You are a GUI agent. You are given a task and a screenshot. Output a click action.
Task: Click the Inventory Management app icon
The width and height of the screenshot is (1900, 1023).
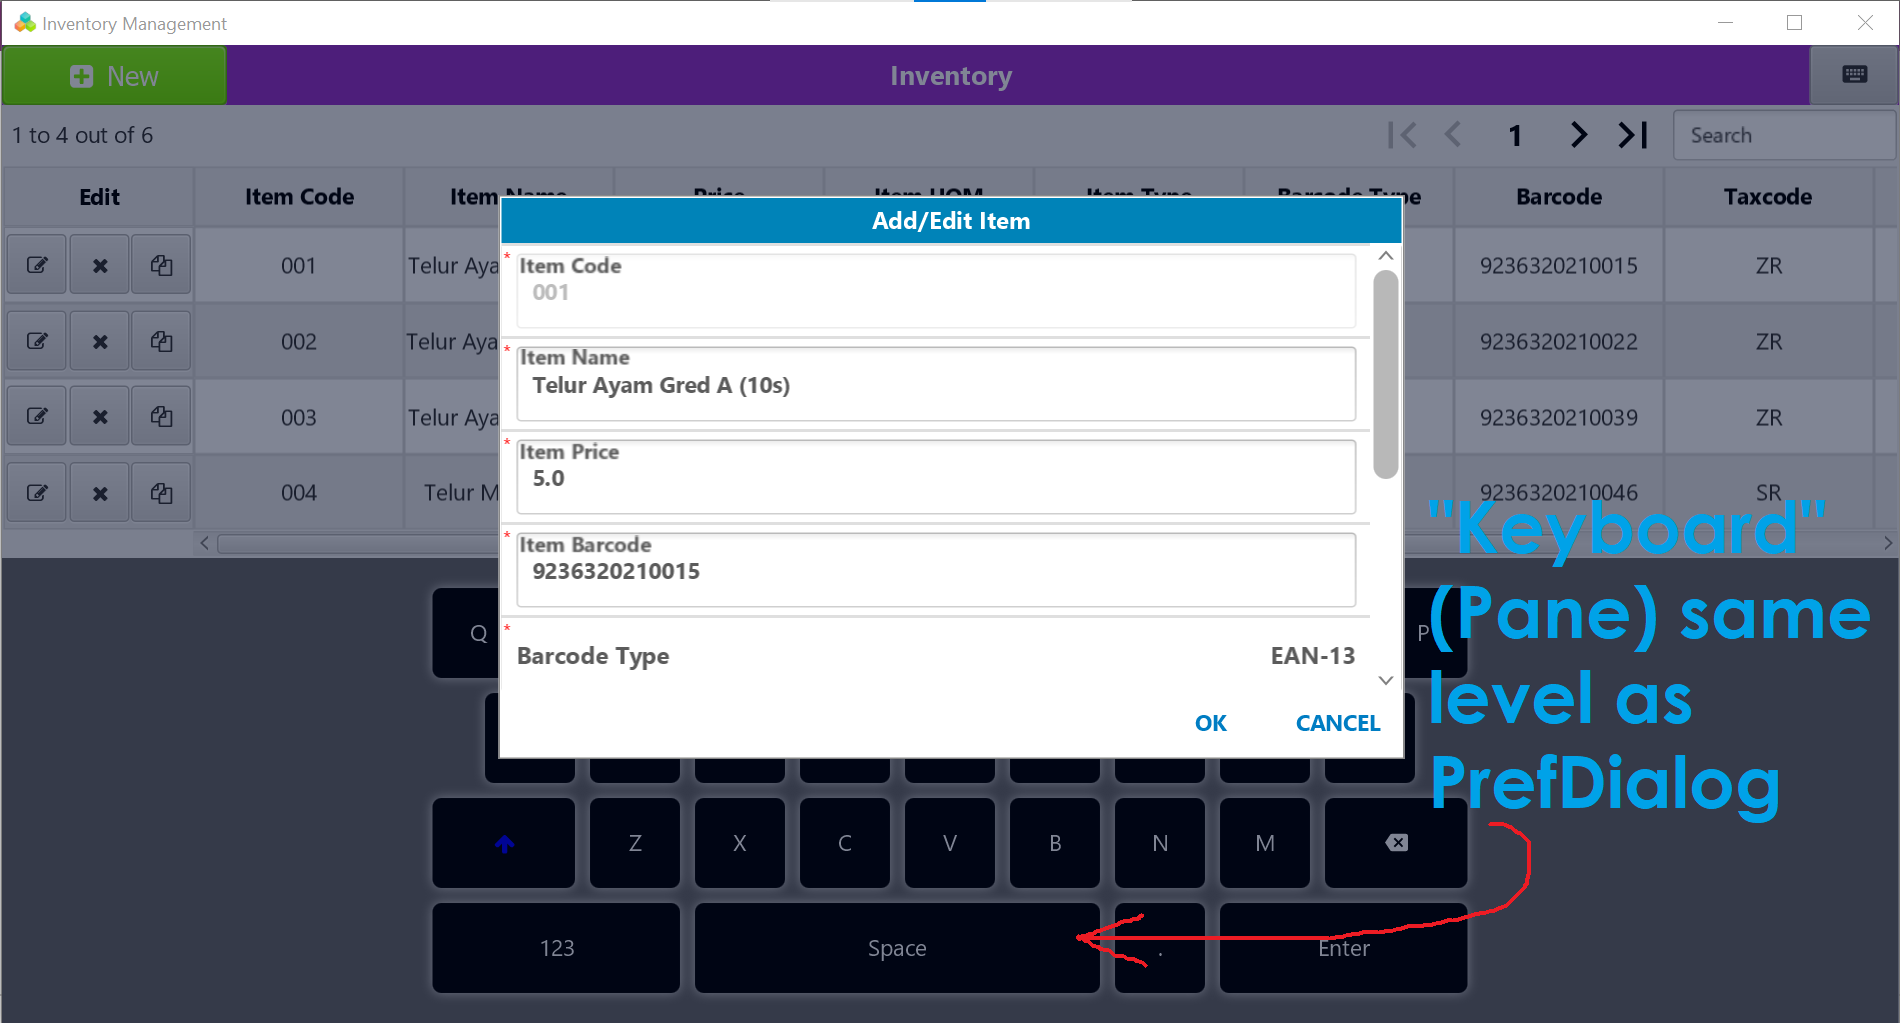point(25,22)
